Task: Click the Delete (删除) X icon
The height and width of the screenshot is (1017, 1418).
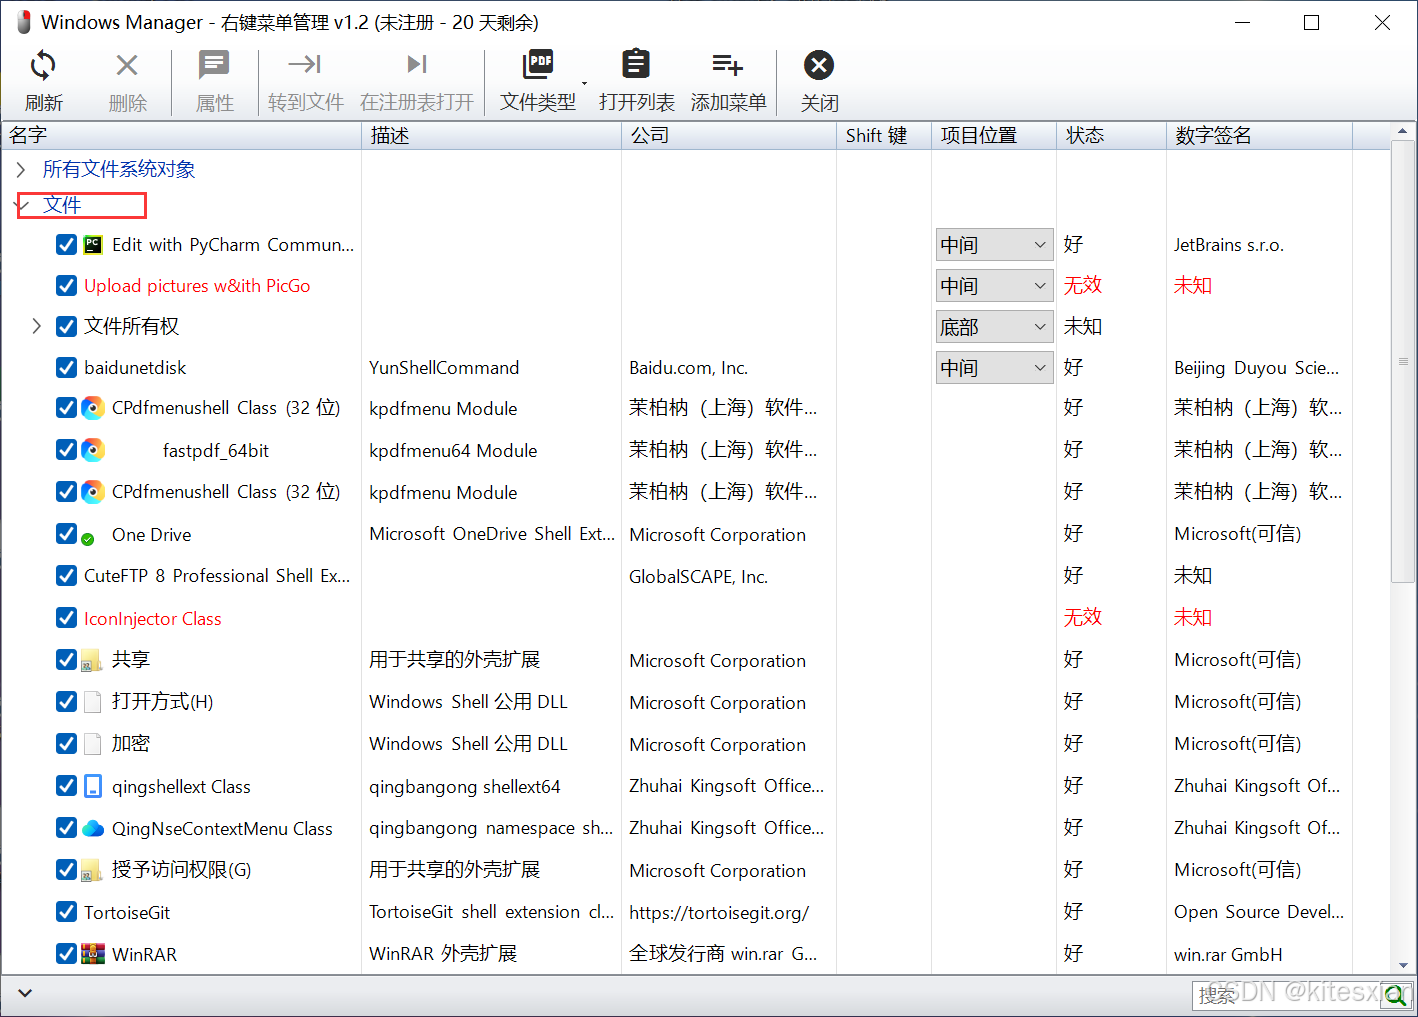Action: (127, 66)
